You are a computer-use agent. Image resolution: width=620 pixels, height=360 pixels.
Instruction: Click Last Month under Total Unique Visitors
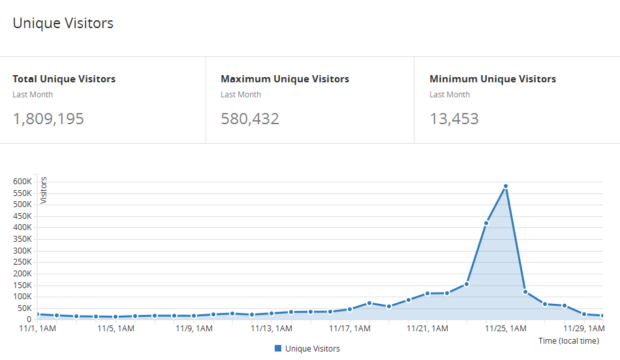pos(32,95)
